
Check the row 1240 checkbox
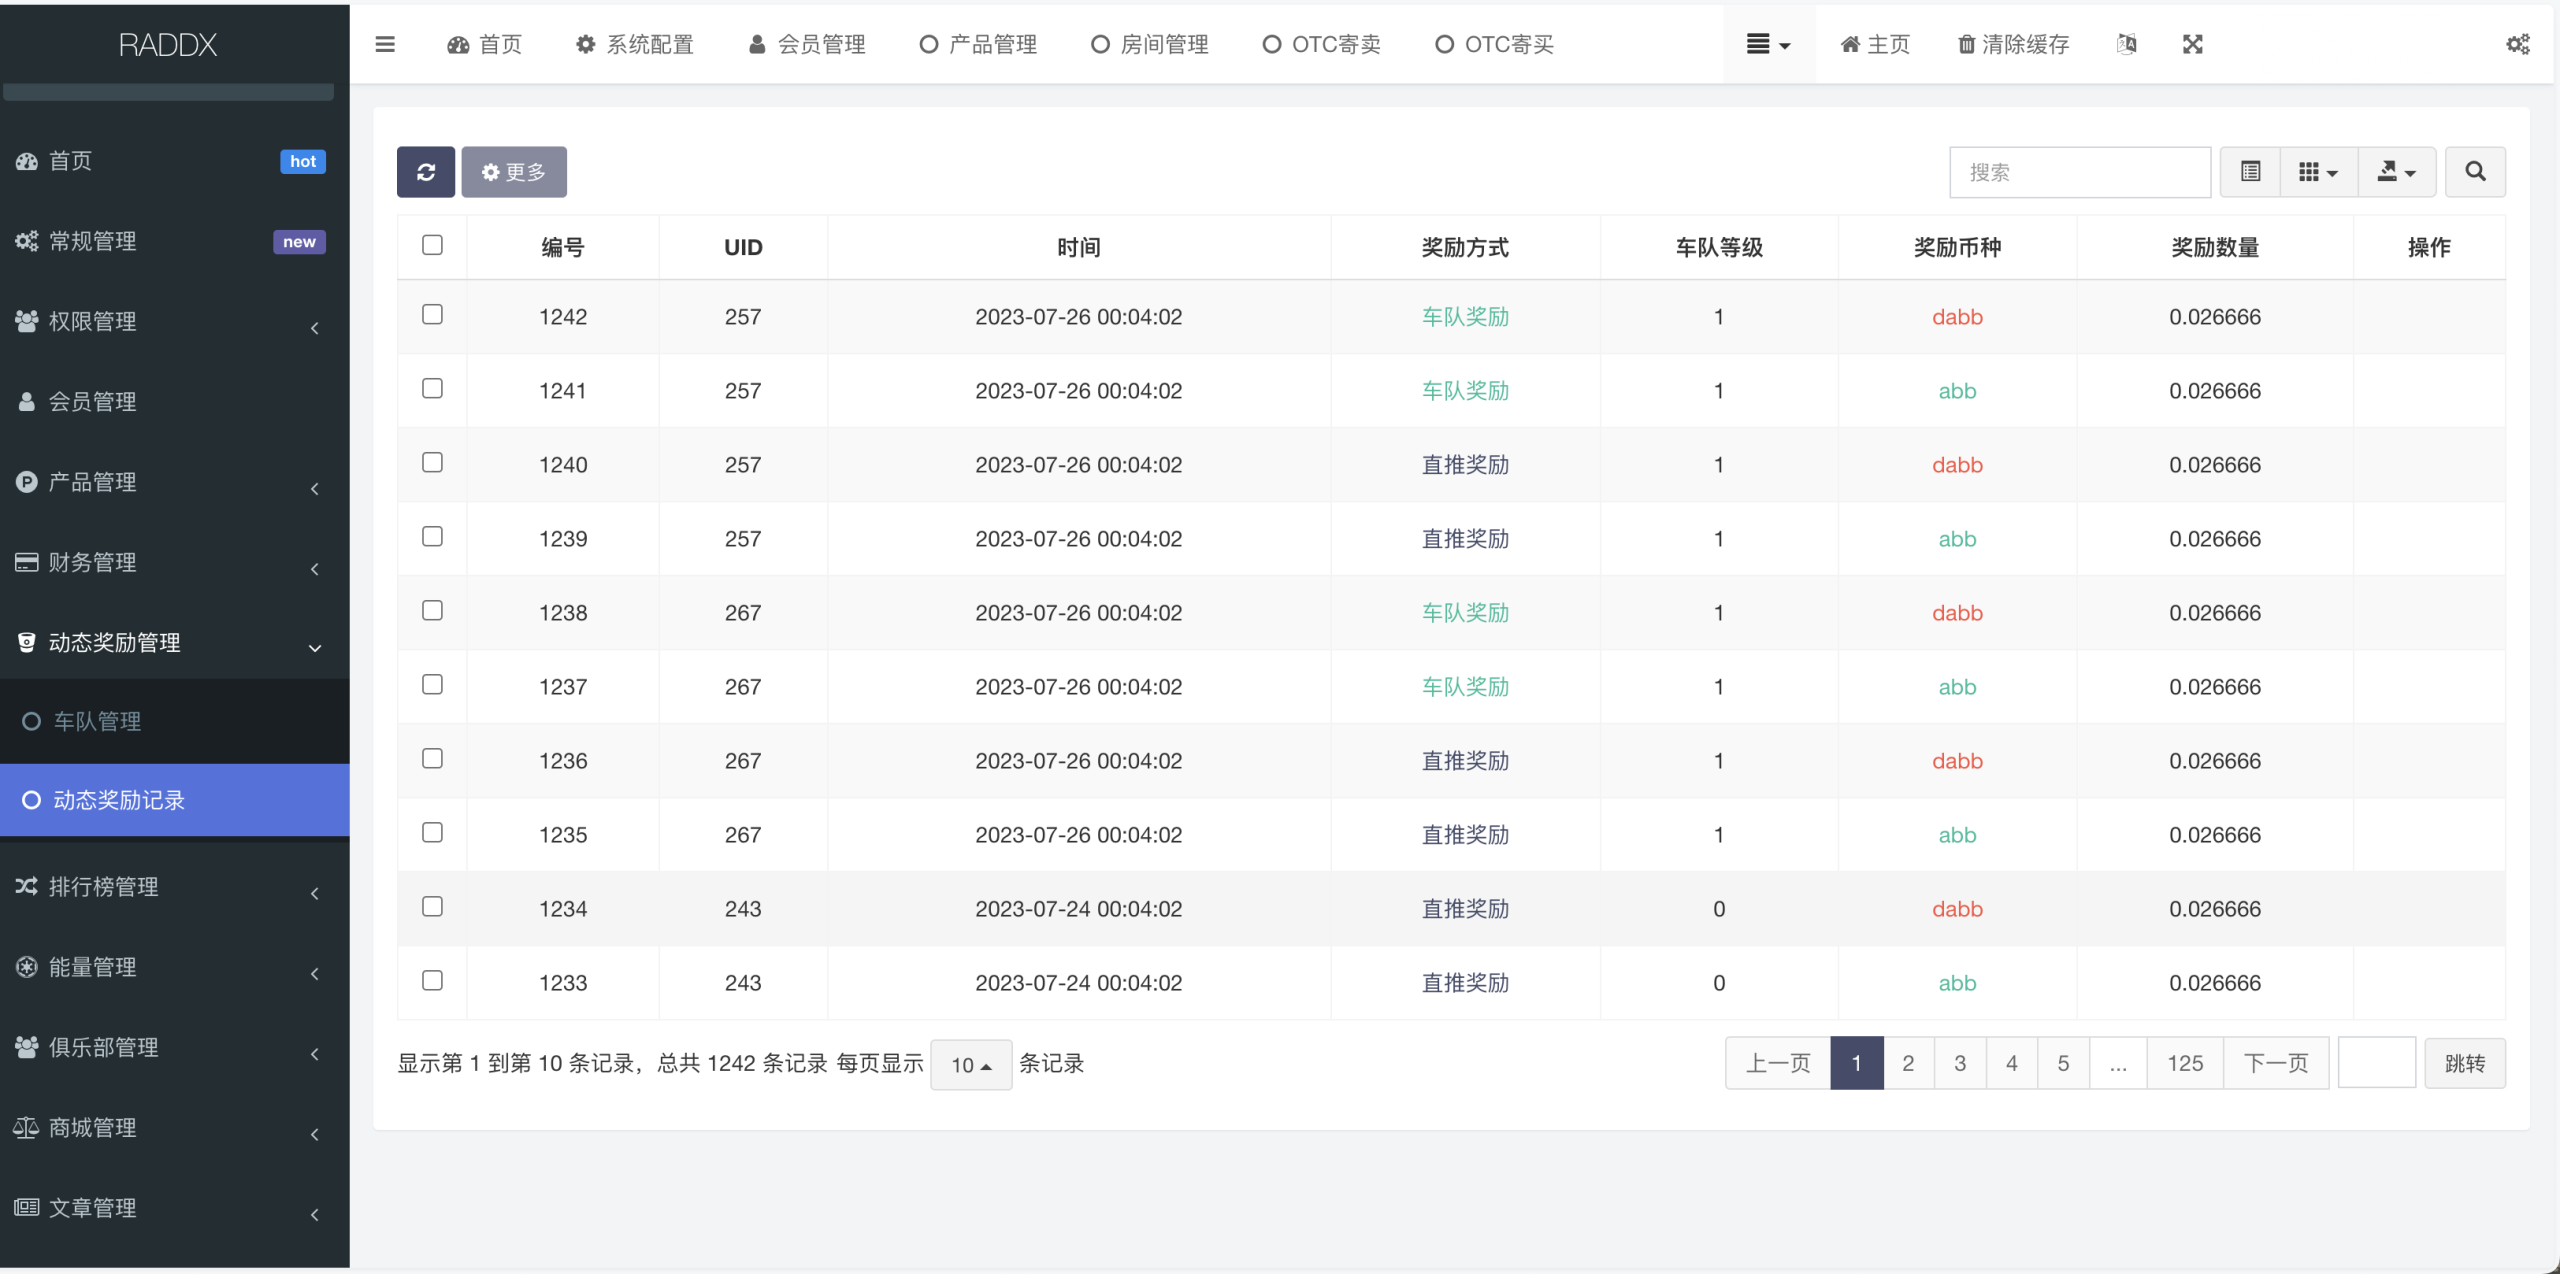coord(432,463)
